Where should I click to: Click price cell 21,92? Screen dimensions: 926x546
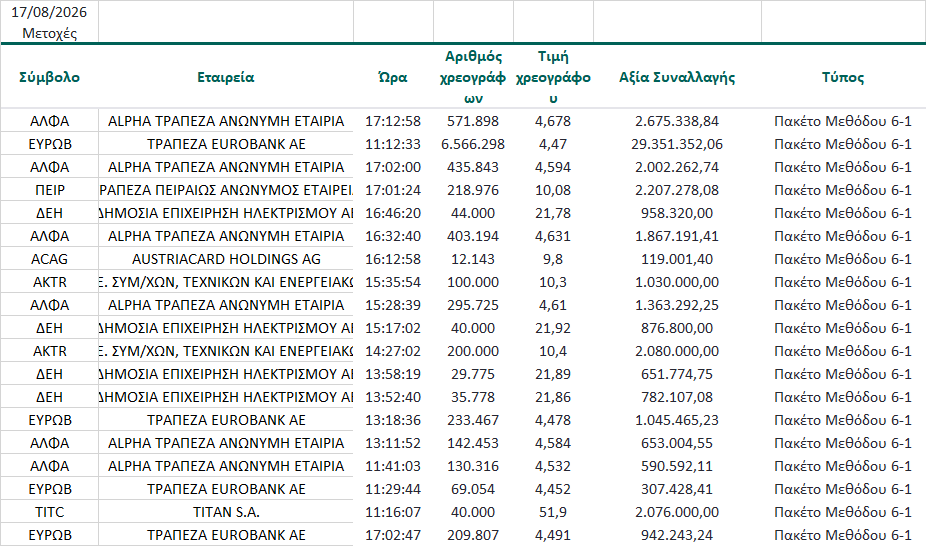click(x=553, y=328)
